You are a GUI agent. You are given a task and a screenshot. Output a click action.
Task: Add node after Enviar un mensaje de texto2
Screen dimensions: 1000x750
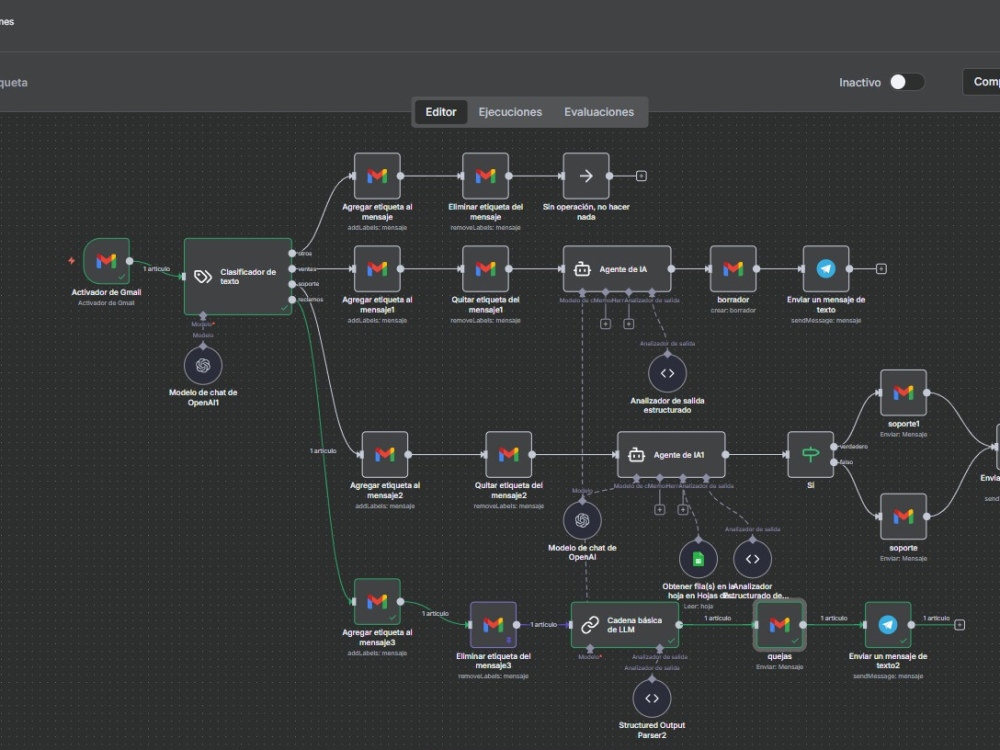pos(959,625)
